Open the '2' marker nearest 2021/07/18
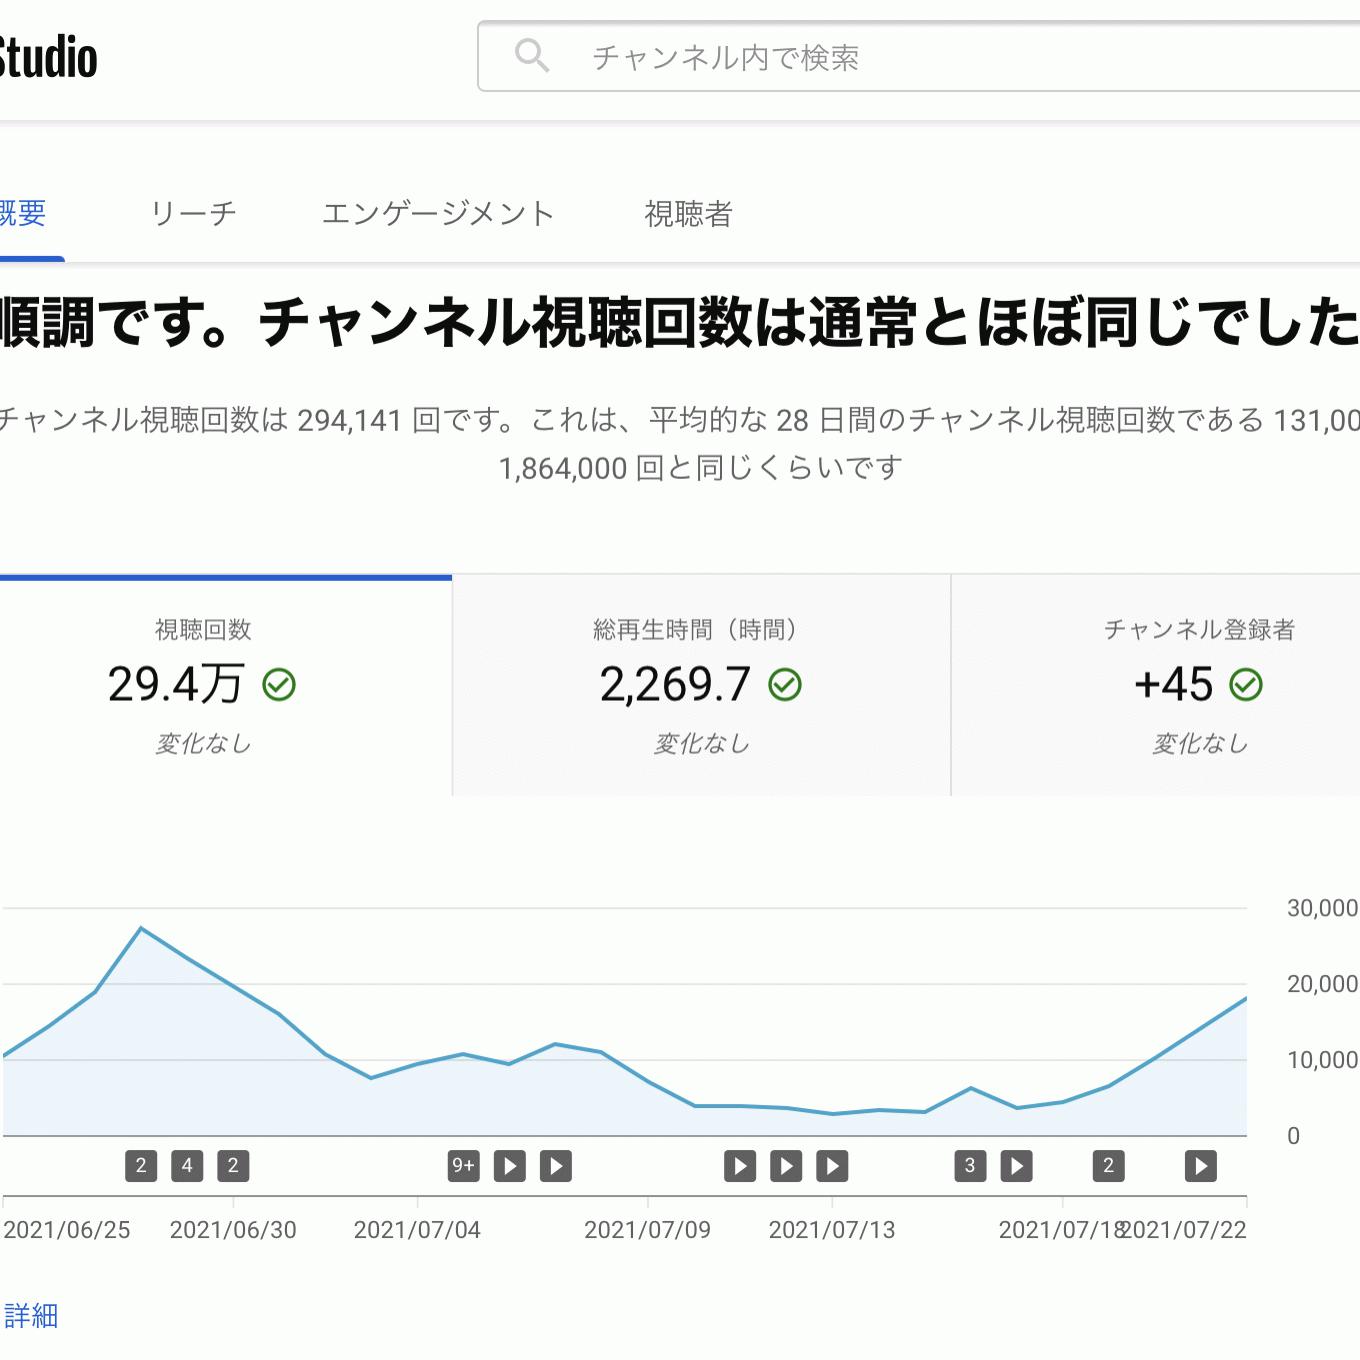This screenshot has height=1360, width=1360. tap(1108, 1165)
